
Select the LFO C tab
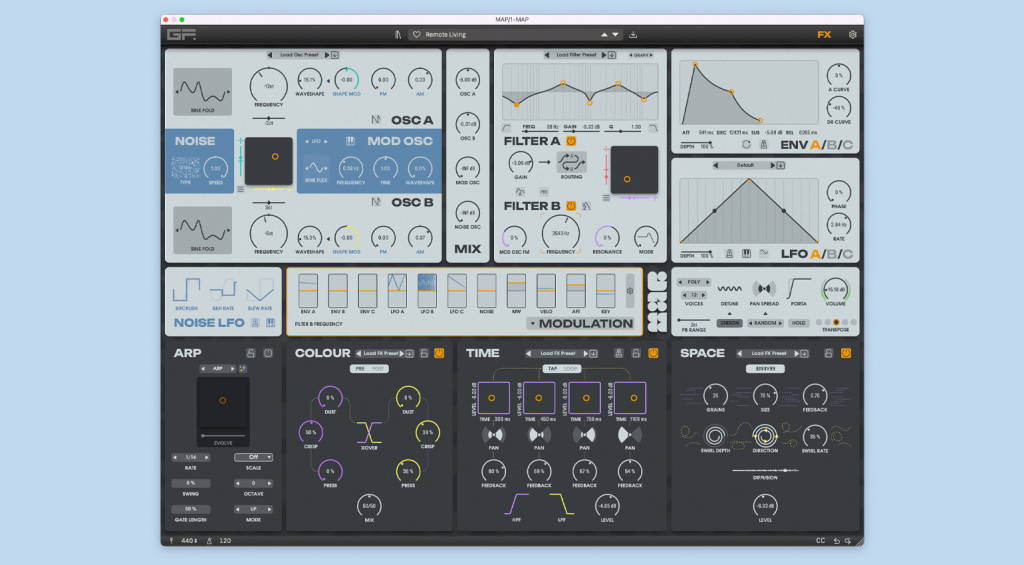[848, 254]
